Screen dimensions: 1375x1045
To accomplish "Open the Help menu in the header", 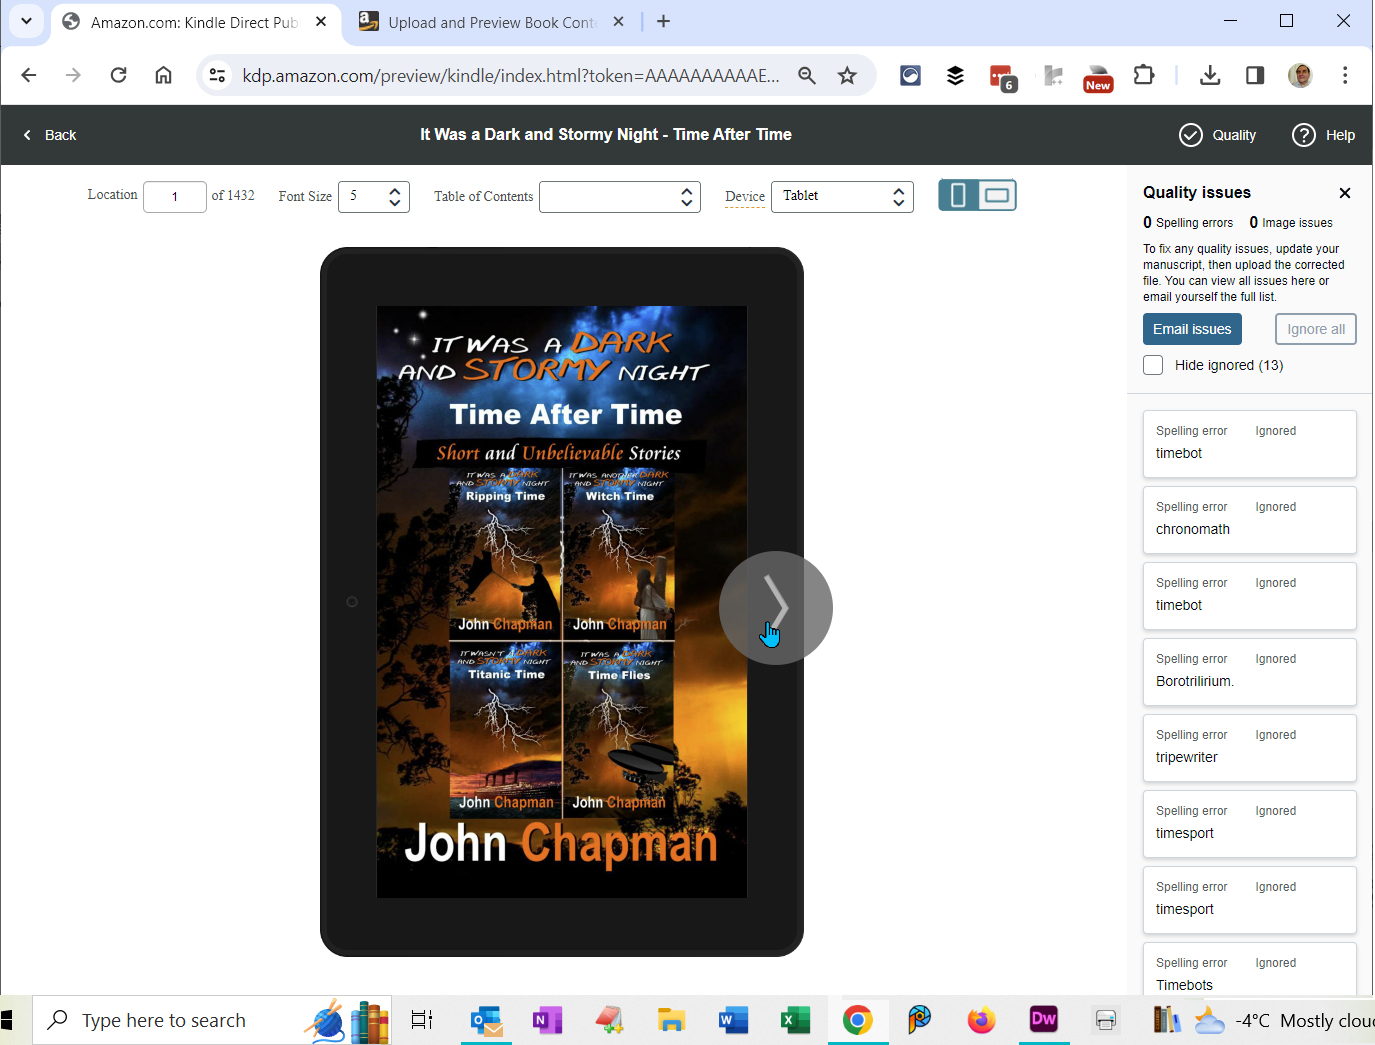I will click(x=1322, y=134).
